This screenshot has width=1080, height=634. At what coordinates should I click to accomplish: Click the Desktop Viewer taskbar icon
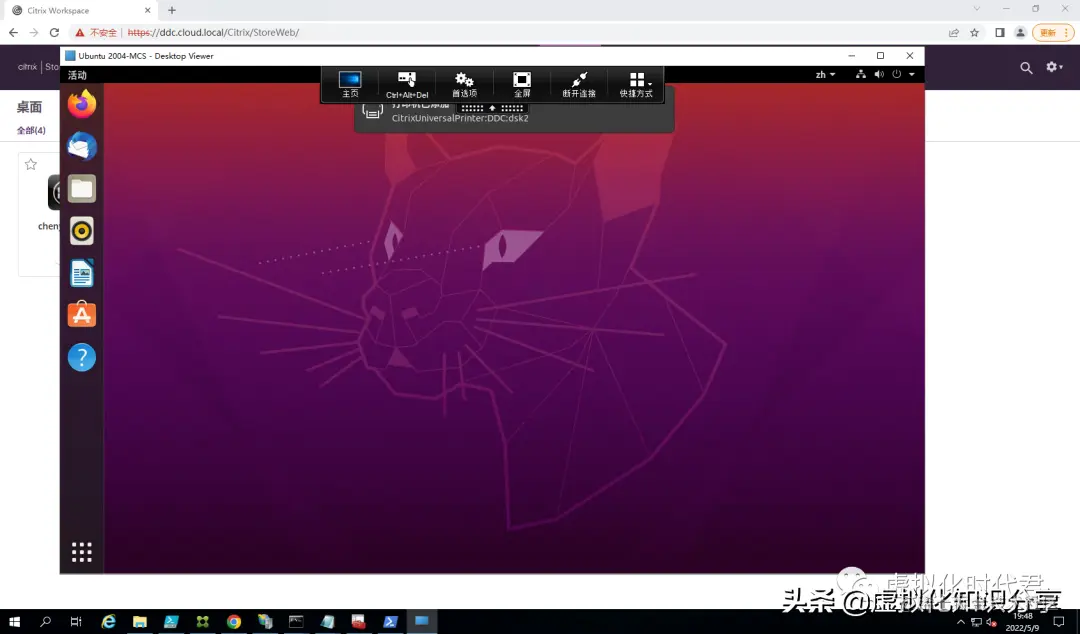422,622
